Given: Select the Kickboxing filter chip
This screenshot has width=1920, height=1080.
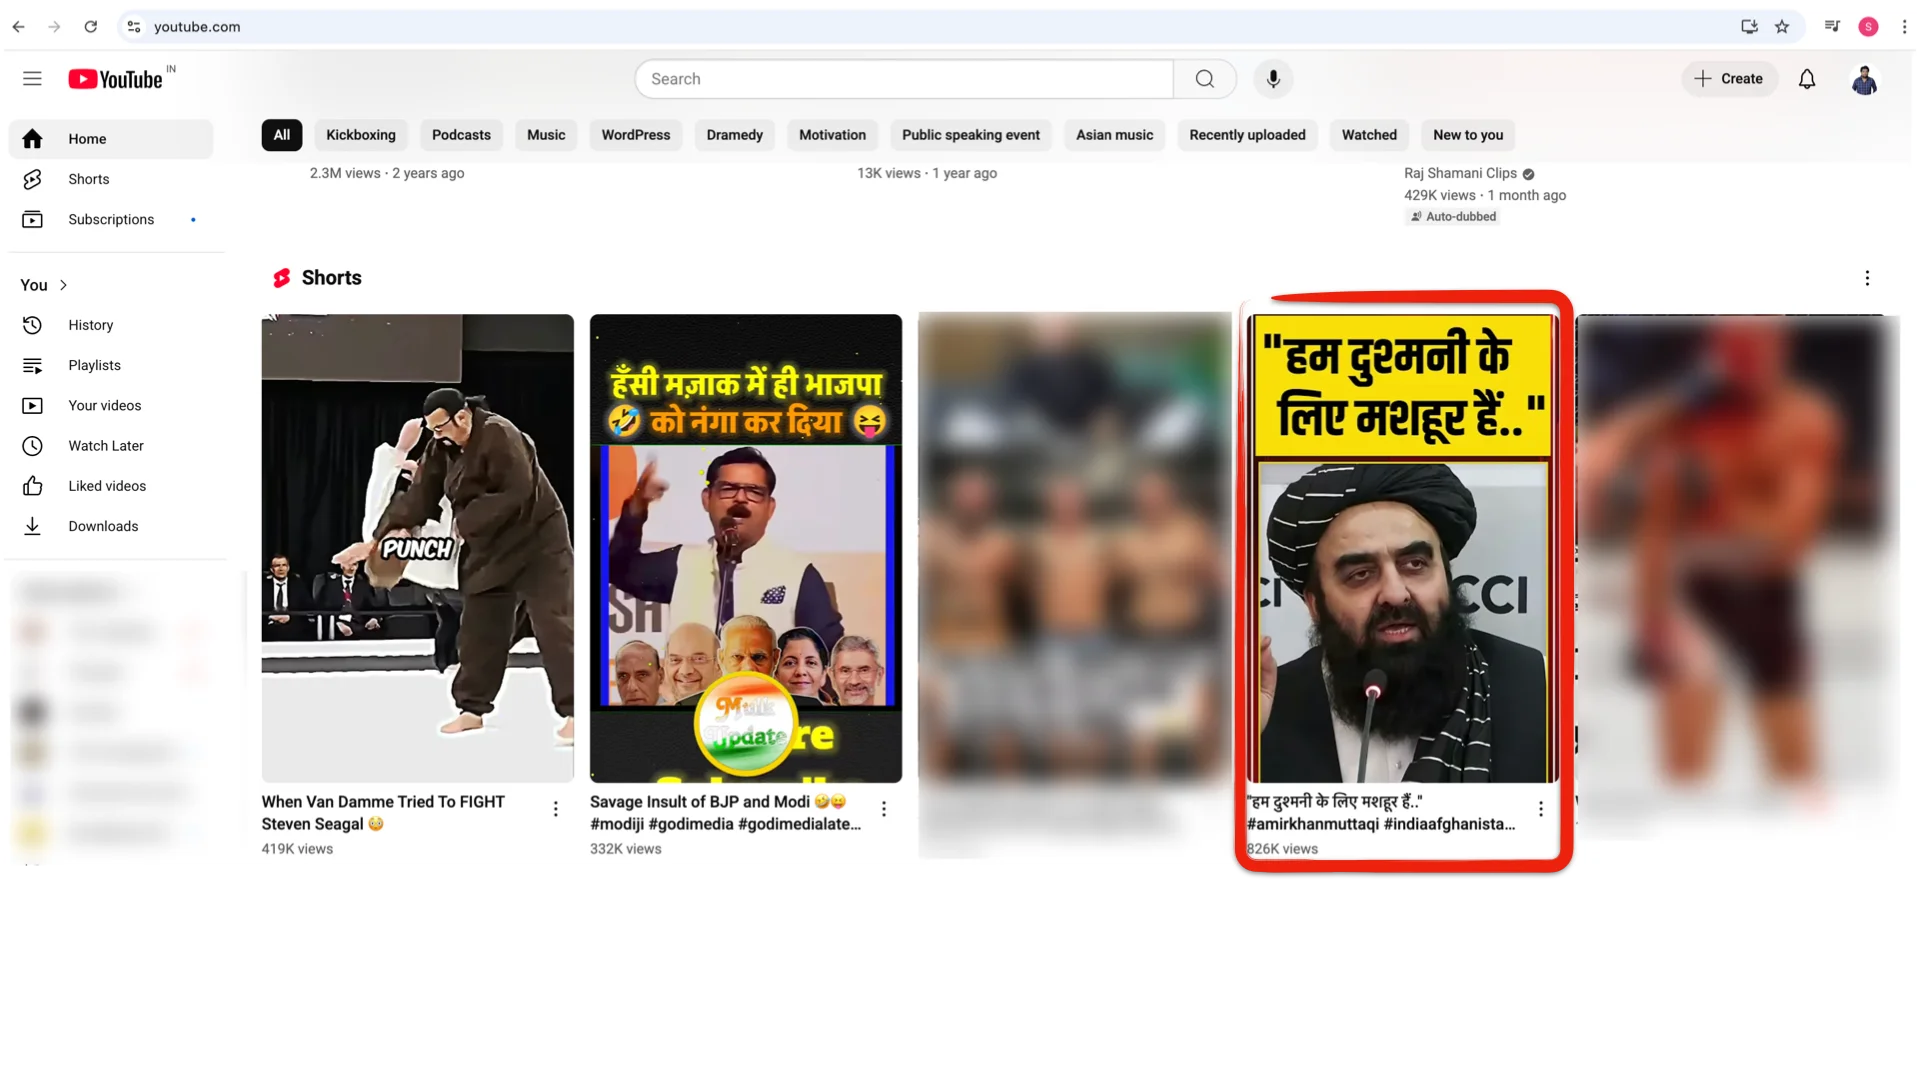Looking at the screenshot, I should tap(360, 135).
